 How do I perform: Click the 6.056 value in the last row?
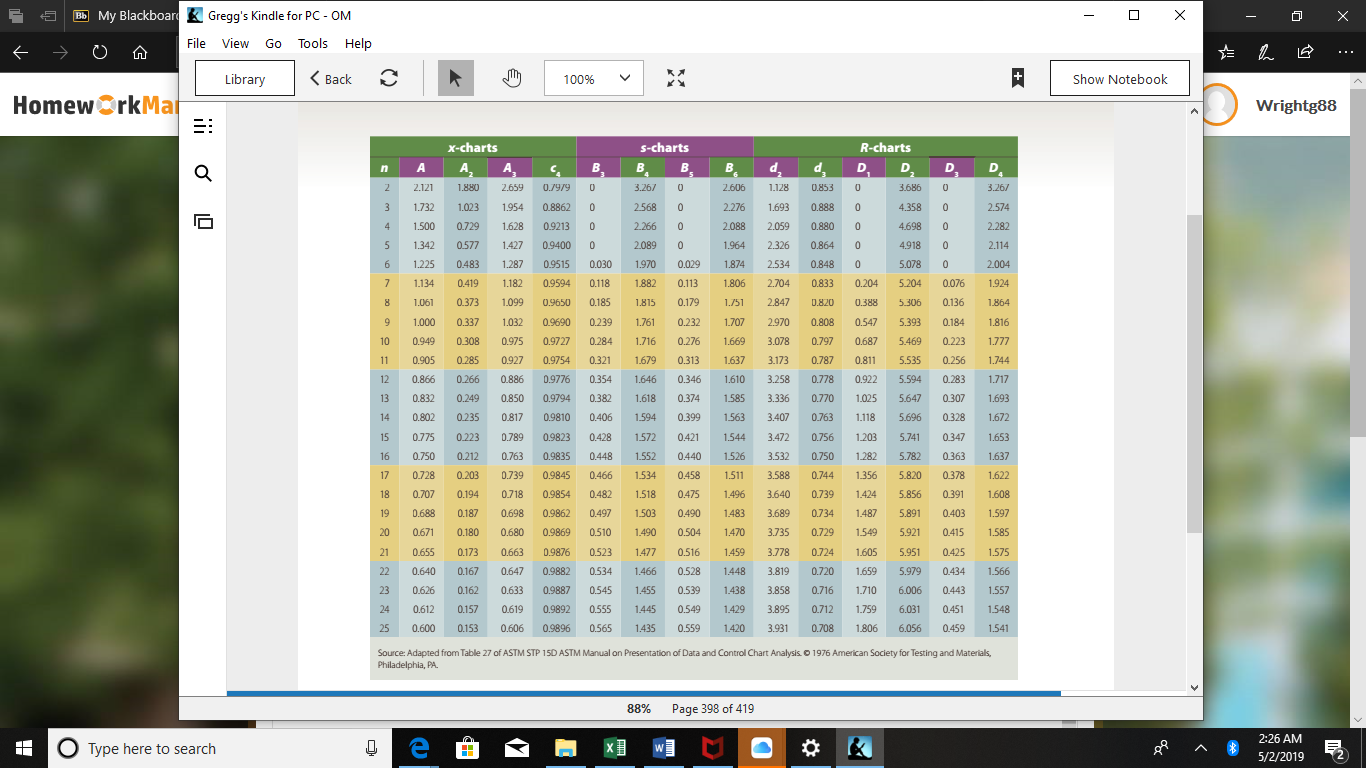[910, 629]
